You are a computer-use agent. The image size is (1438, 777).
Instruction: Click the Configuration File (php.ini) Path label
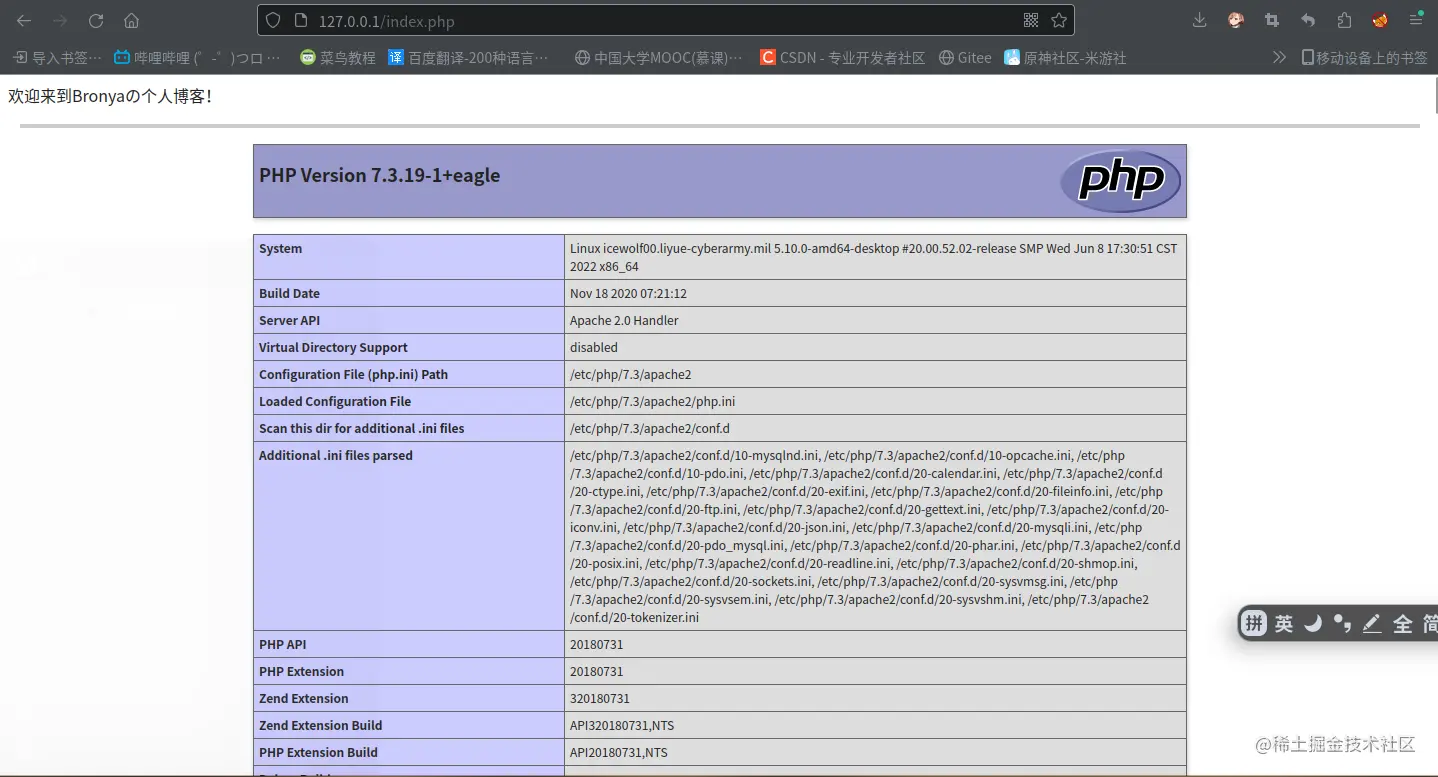(353, 375)
